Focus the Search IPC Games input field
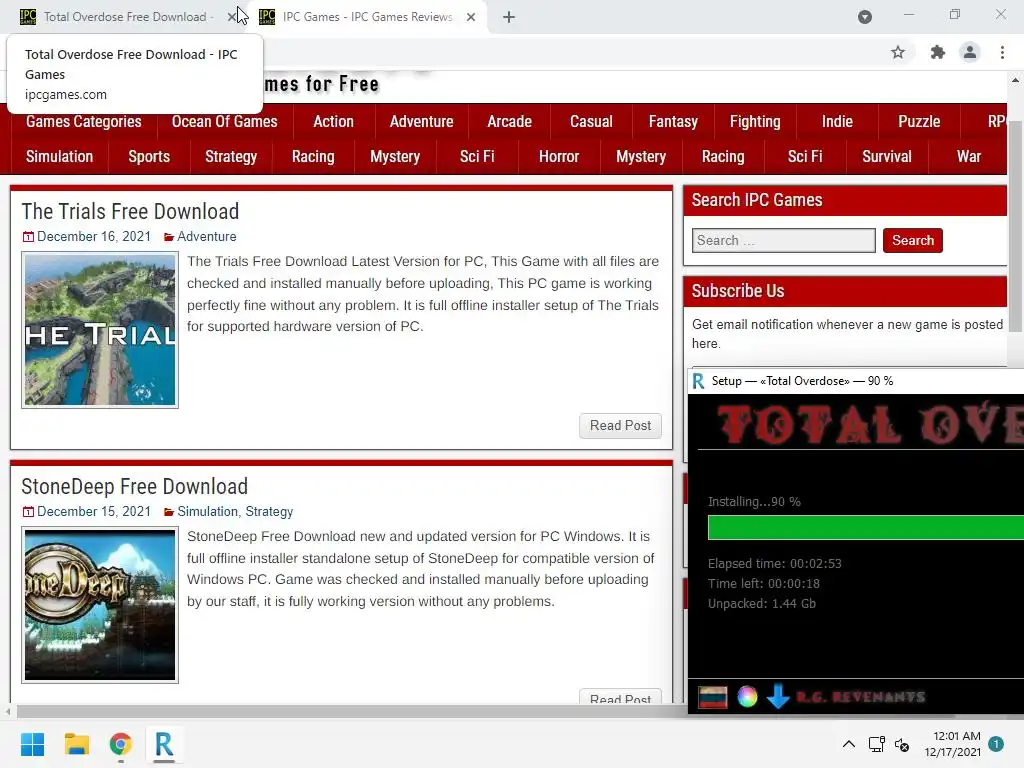 (784, 240)
